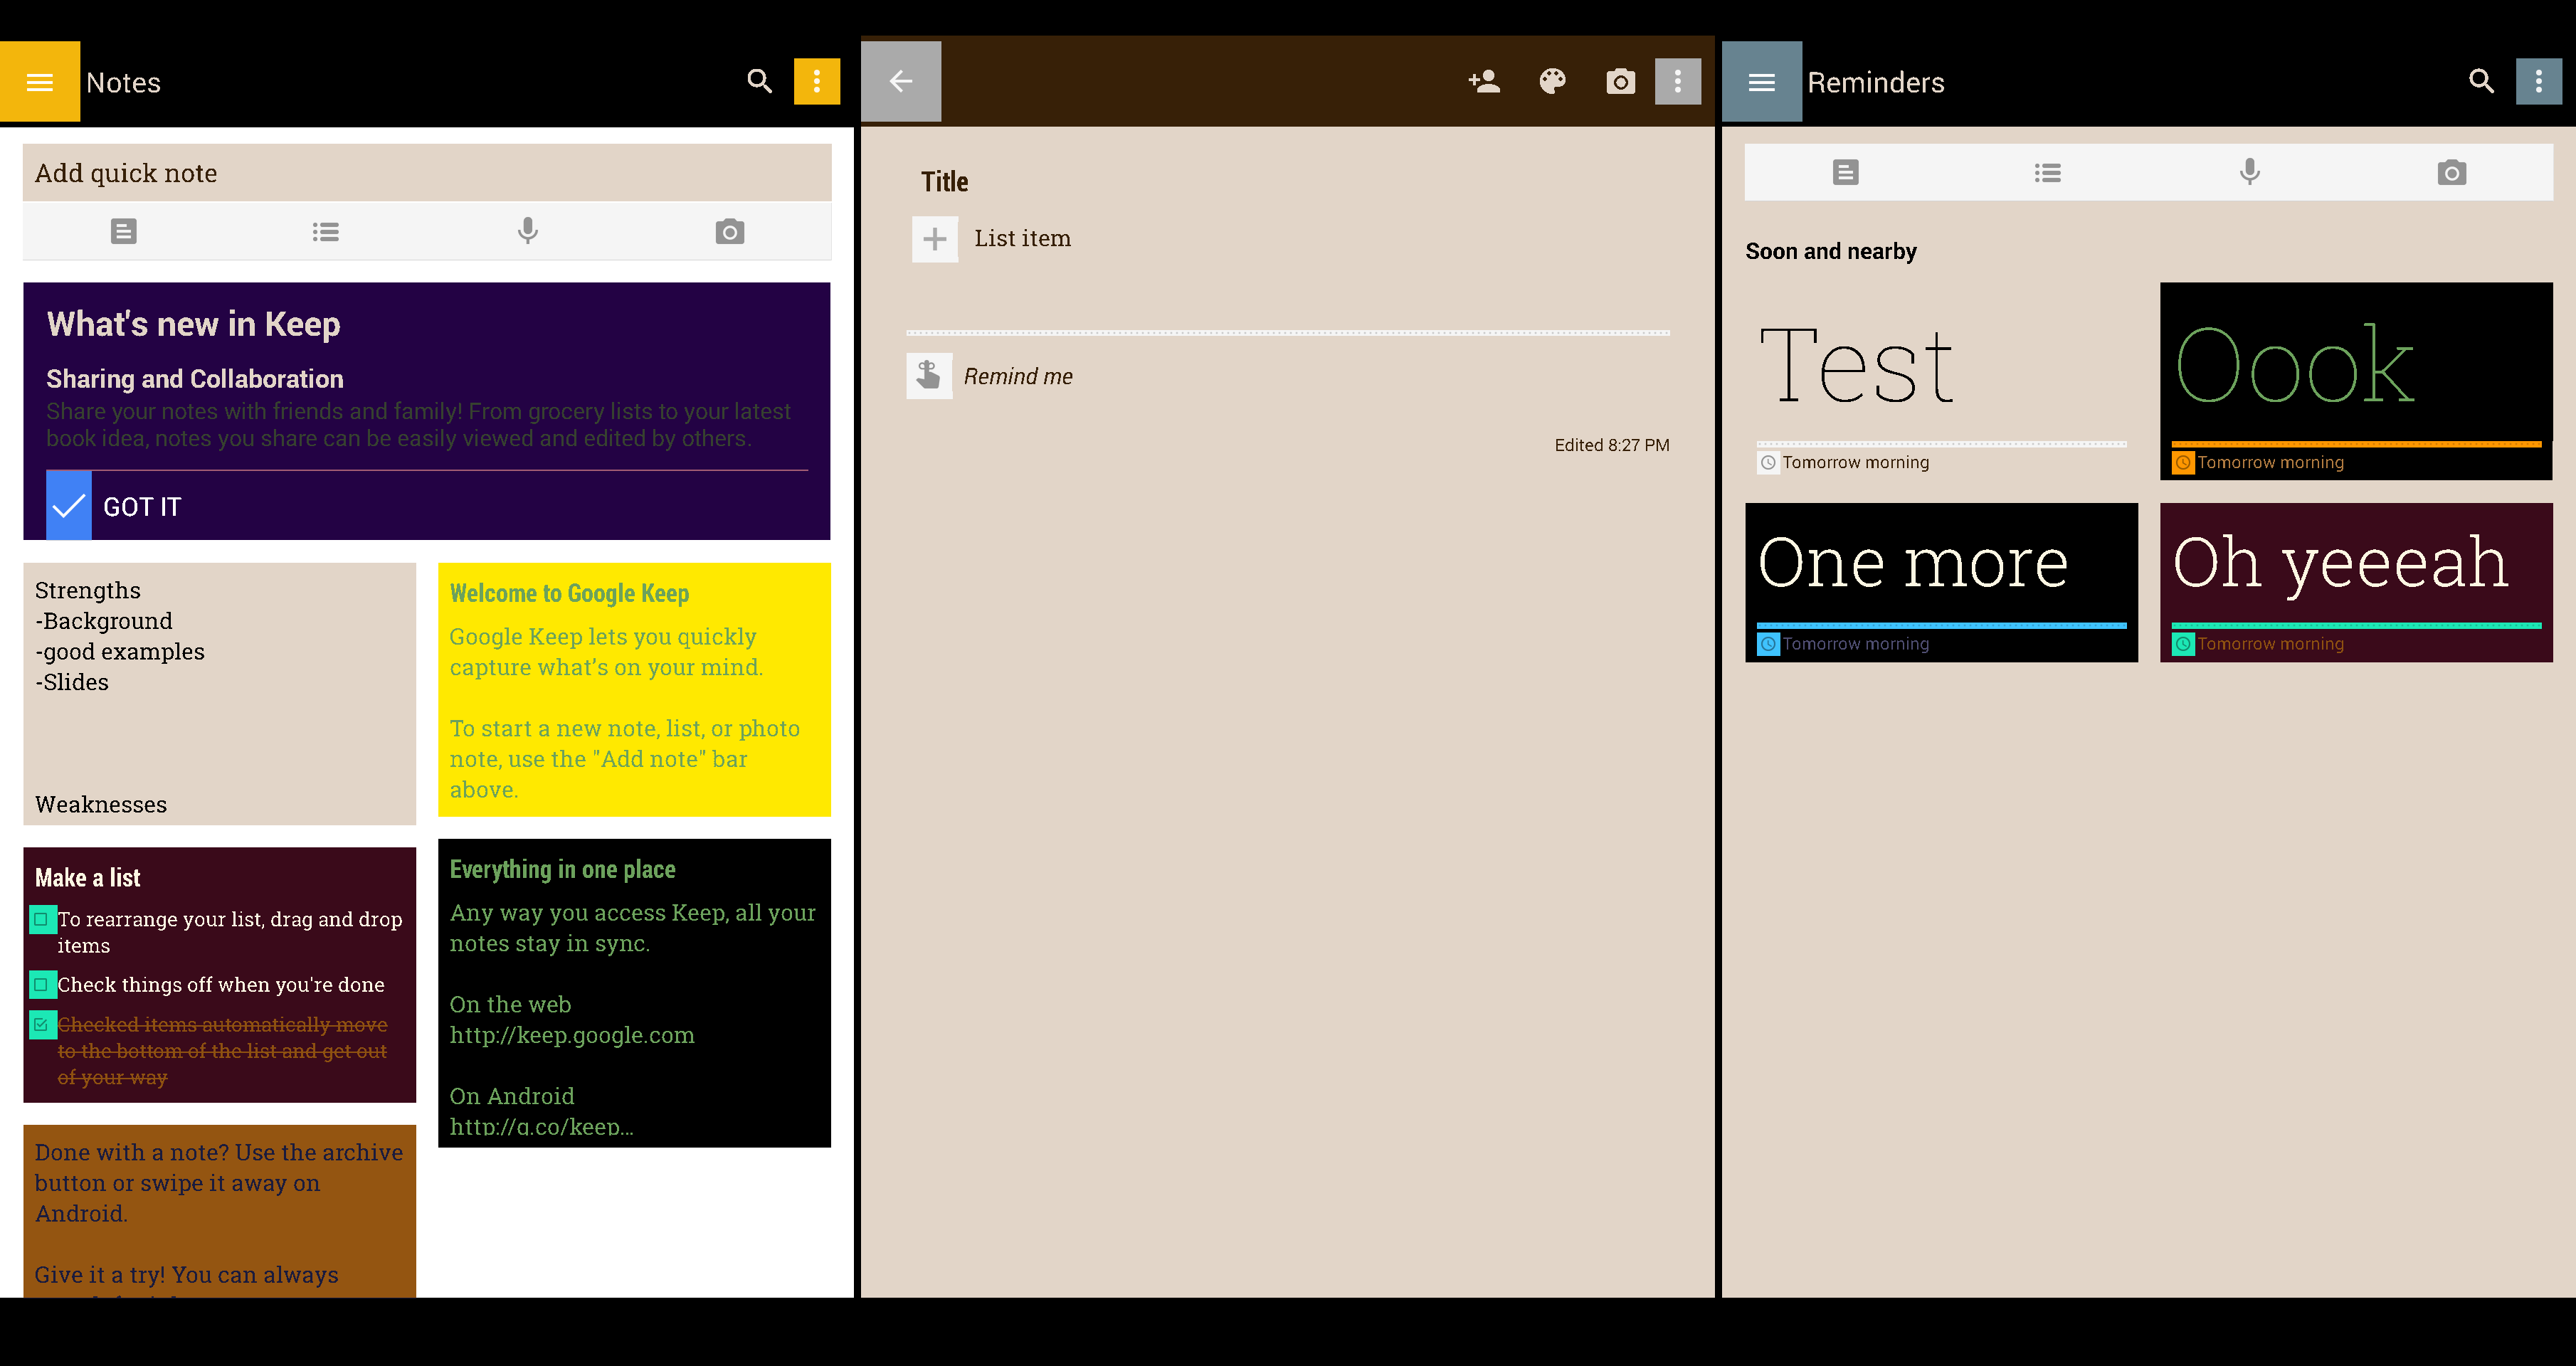This screenshot has height=1366, width=2576.
Task: Open the Reminders navigation hamburger menu
Action: (x=1762, y=82)
